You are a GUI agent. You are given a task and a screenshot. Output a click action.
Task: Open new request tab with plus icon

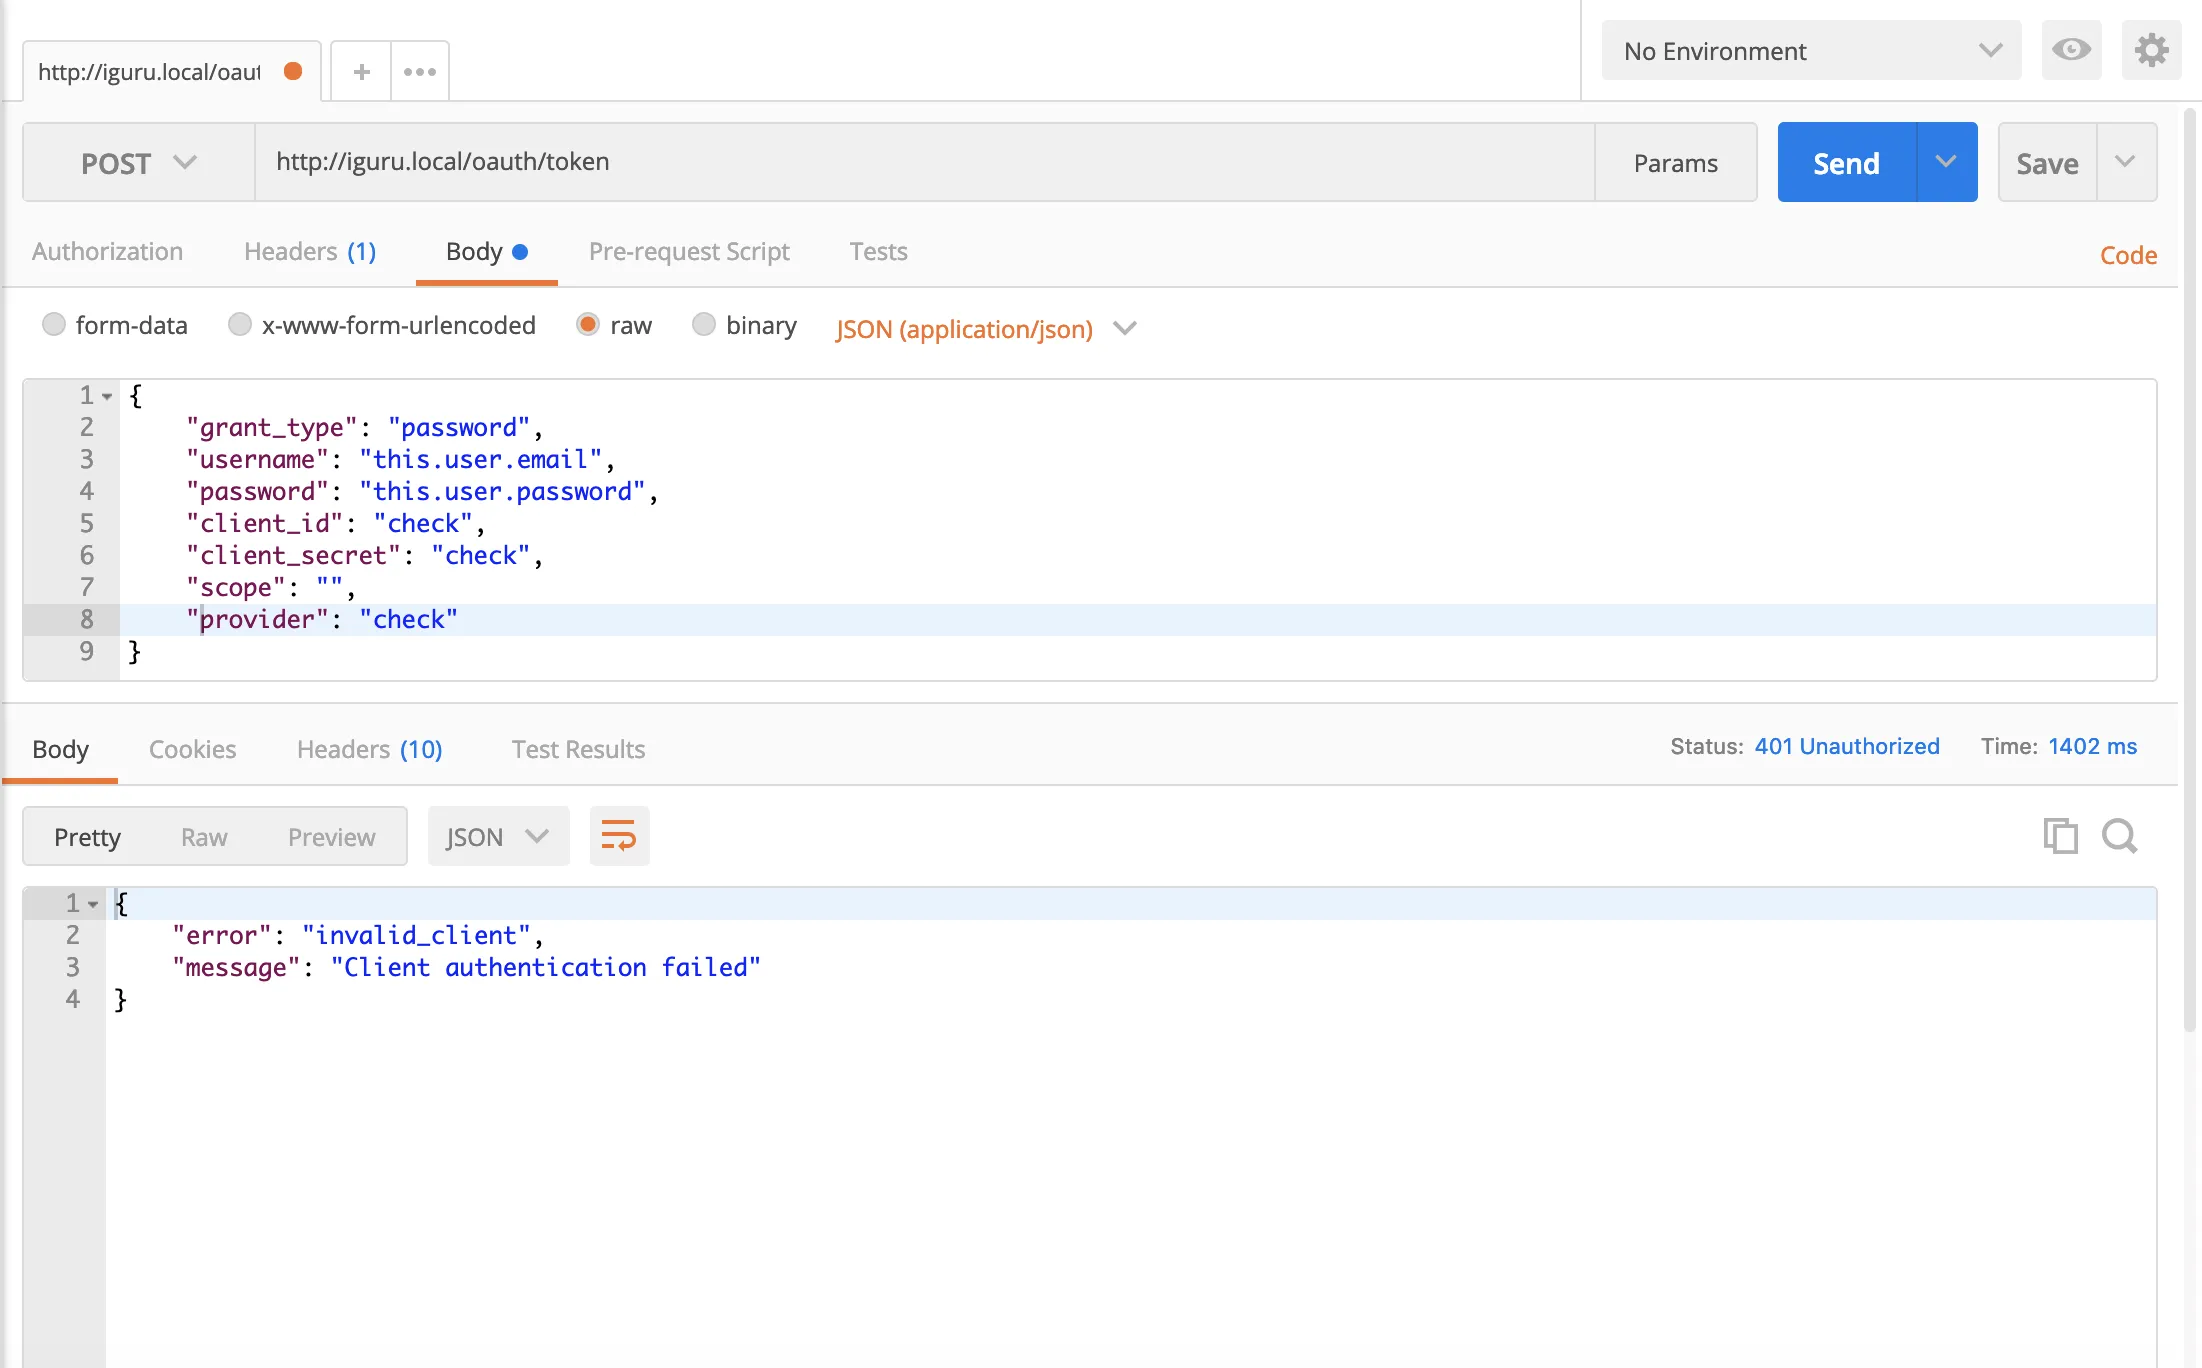coord(361,72)
